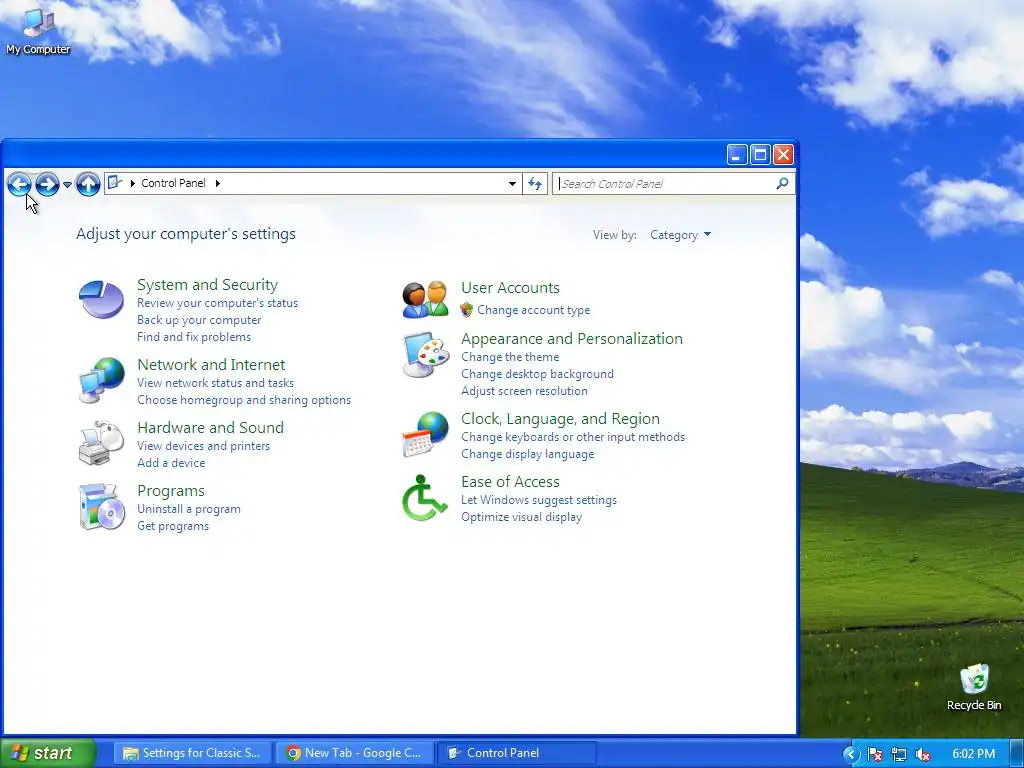The height and width of the screenshot is (768, 1024).
Task: Click Back up your computer
Action: [x=199, y=320]
